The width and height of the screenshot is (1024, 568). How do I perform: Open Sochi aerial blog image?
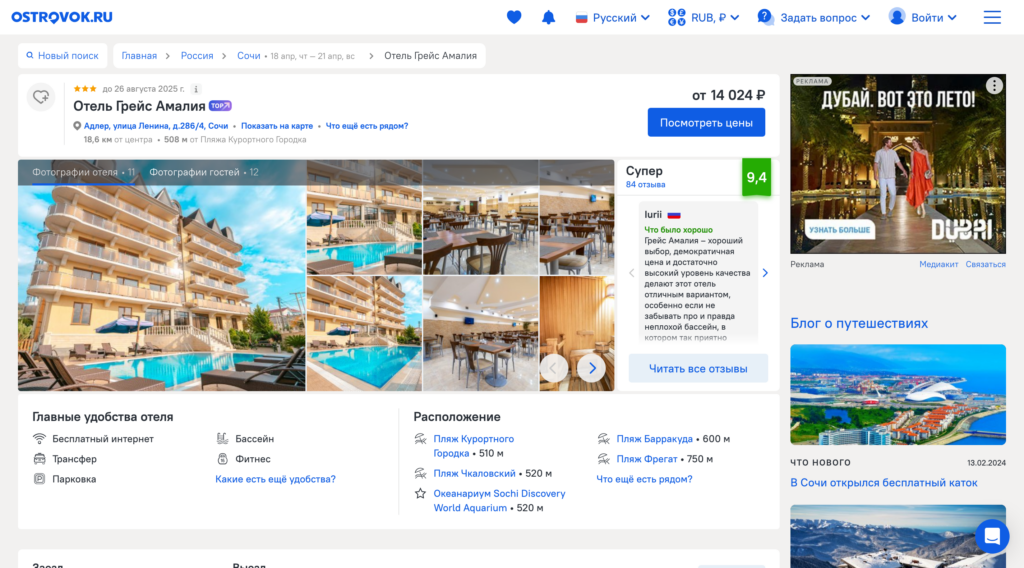coord(898,395)
